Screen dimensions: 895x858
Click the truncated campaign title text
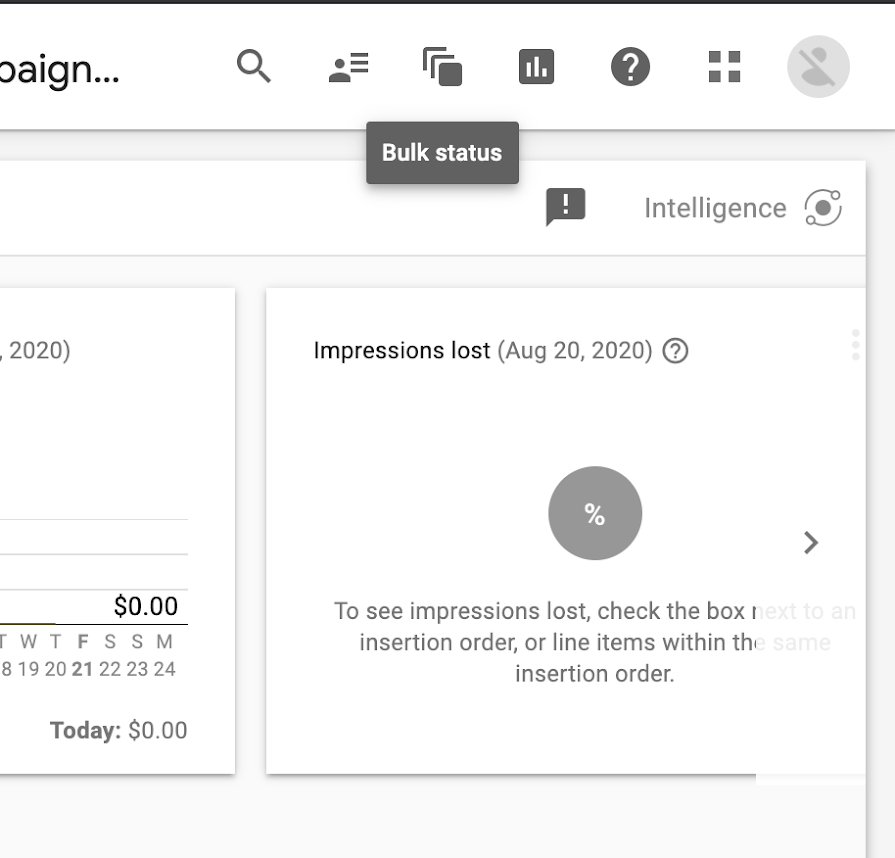60,70
